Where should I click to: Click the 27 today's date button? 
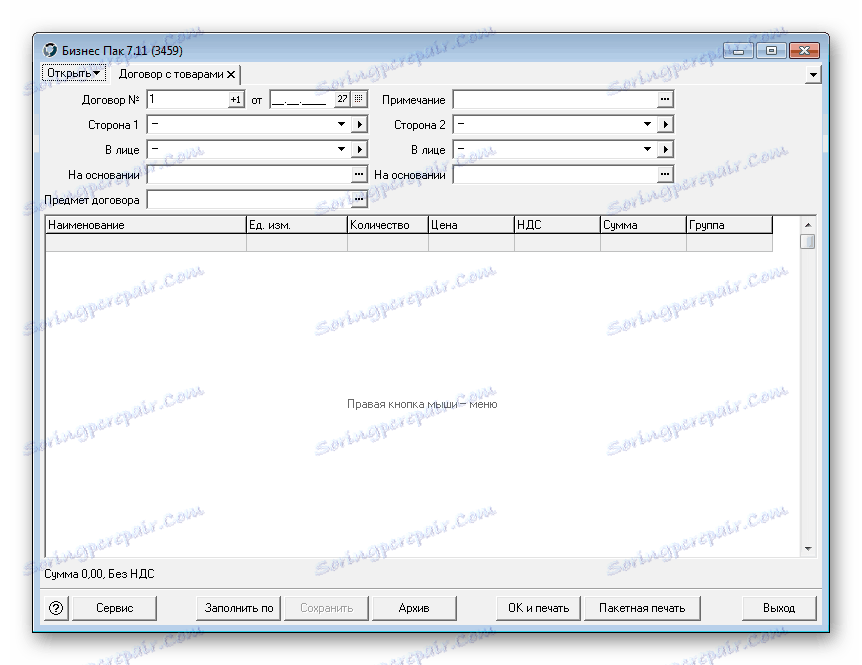tap(342, 99)
